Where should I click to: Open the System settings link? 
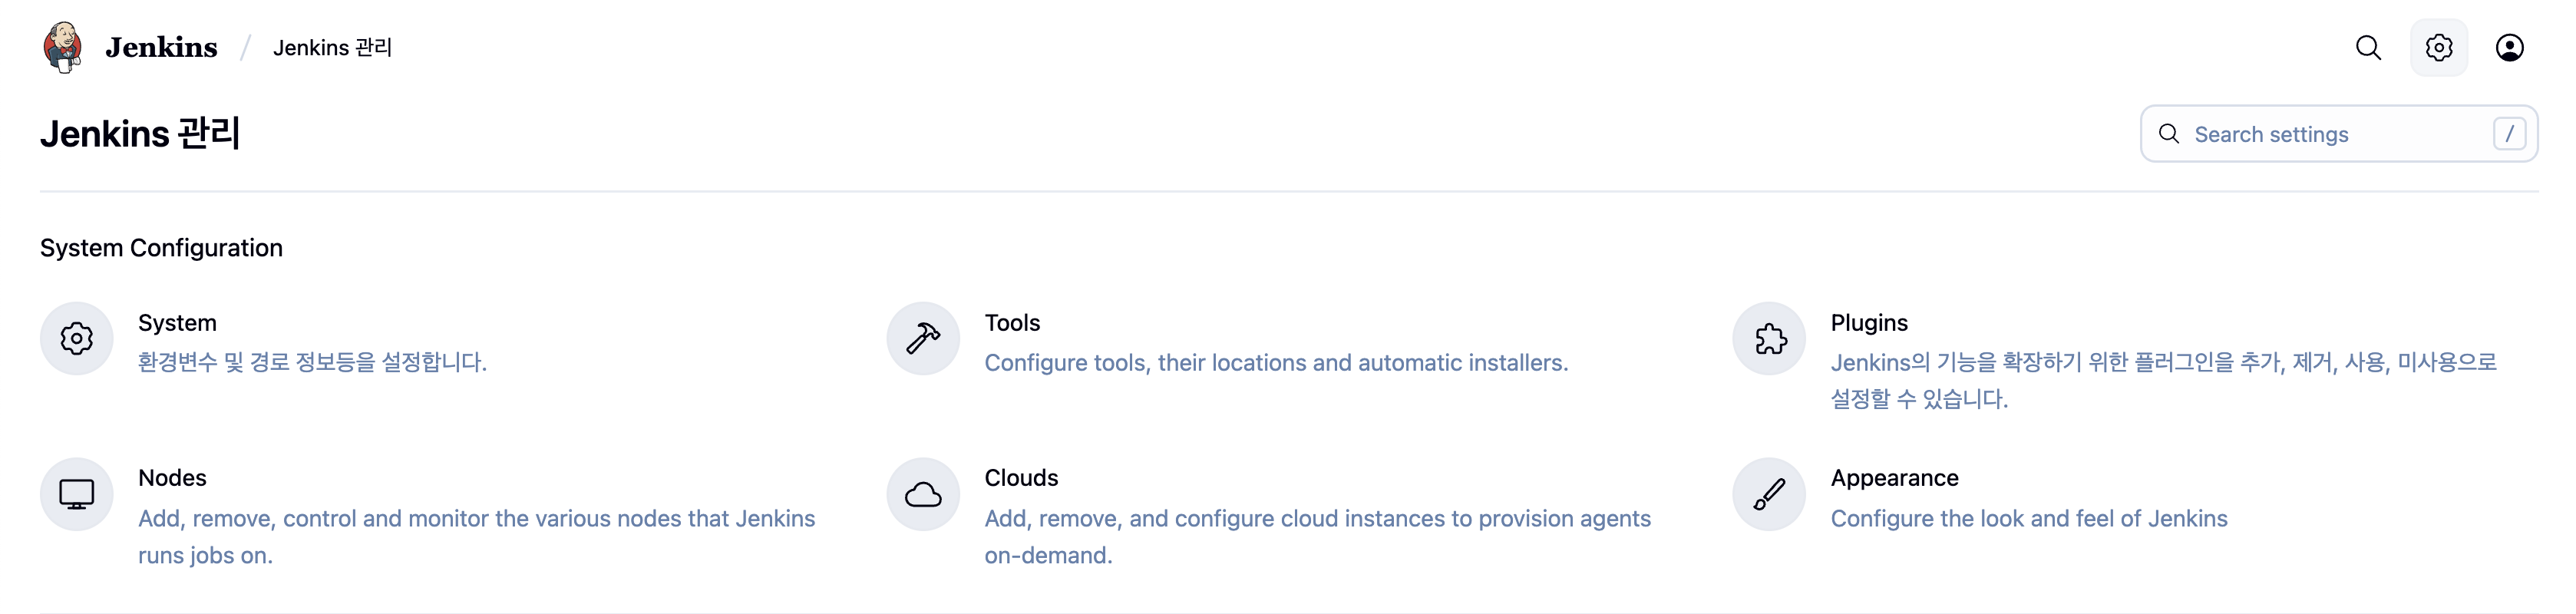[x=177, y=323]
